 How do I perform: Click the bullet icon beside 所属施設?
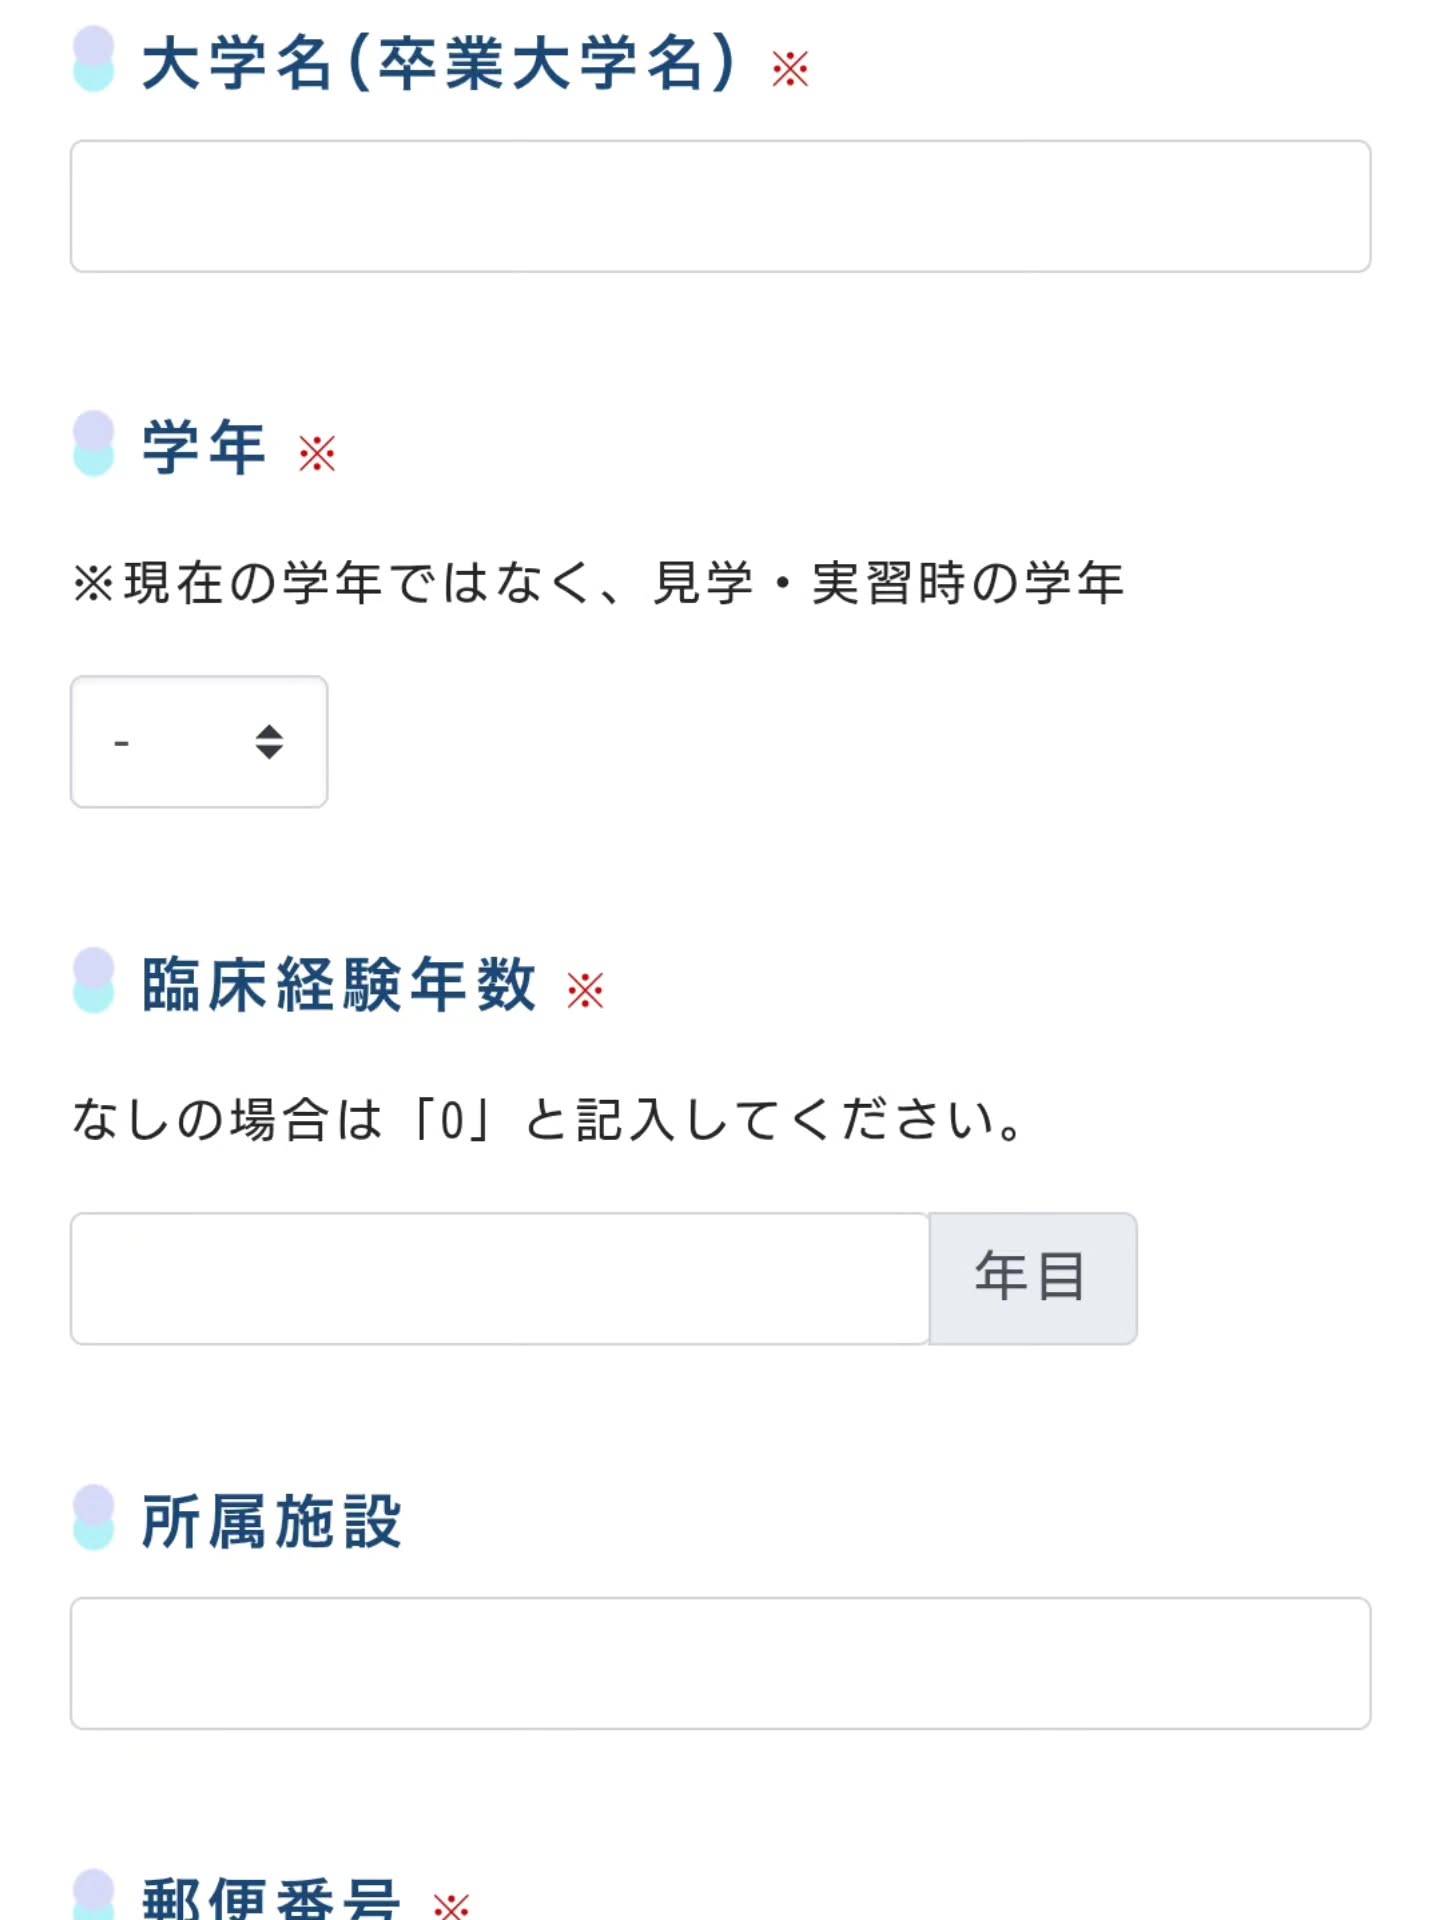point(94,1517)
